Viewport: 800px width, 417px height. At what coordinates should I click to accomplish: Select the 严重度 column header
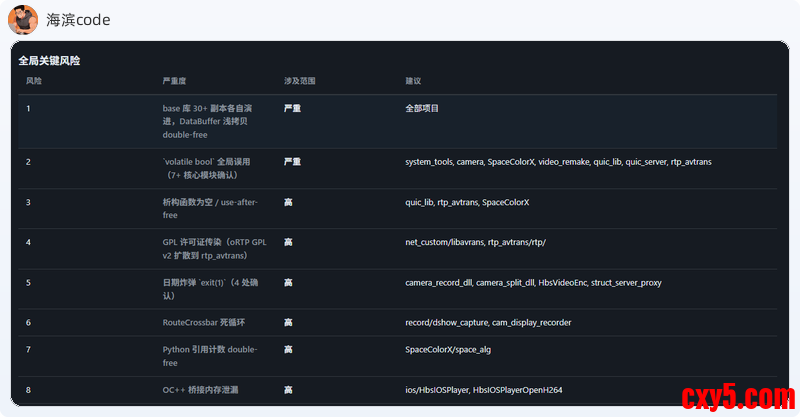click(175, 80)
